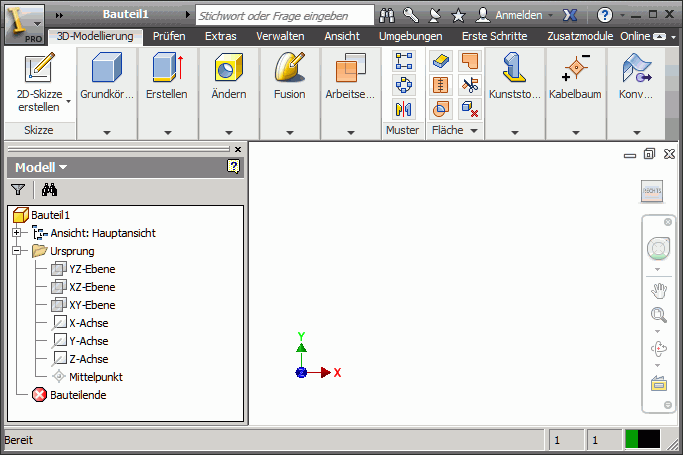683x455 pixels.
Task: Click the filter funnel icon in Modell panel
Action: point(18,189)
